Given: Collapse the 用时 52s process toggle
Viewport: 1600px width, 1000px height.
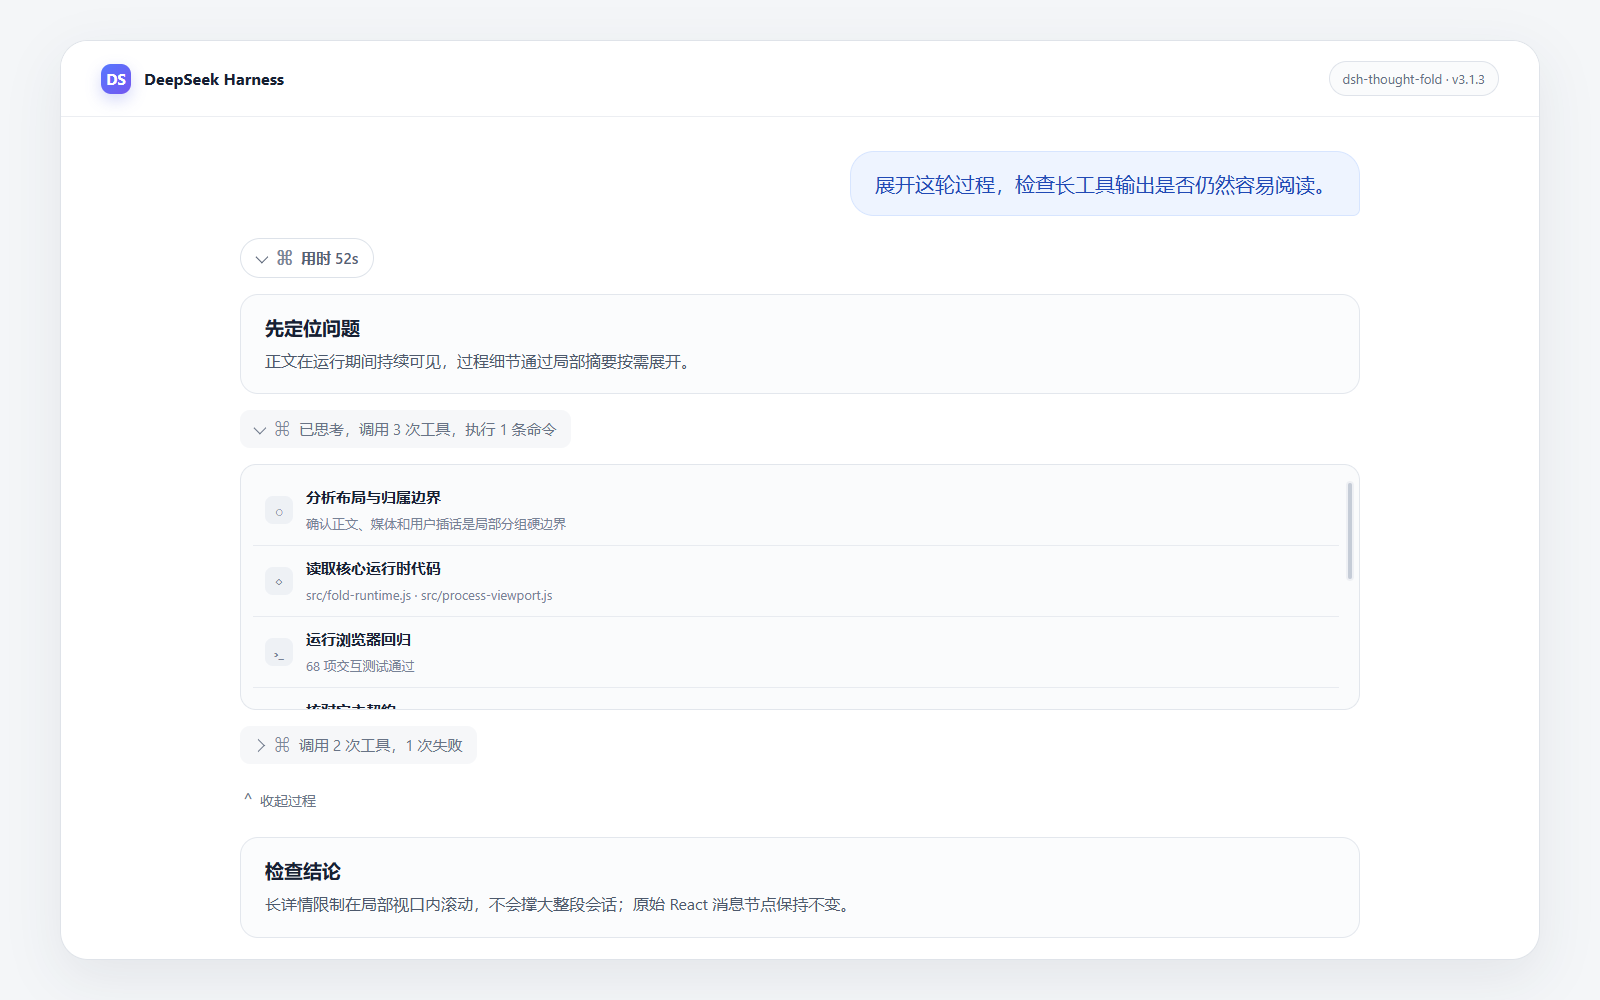Looking at the screenshot, I should [x=307, y=258].
